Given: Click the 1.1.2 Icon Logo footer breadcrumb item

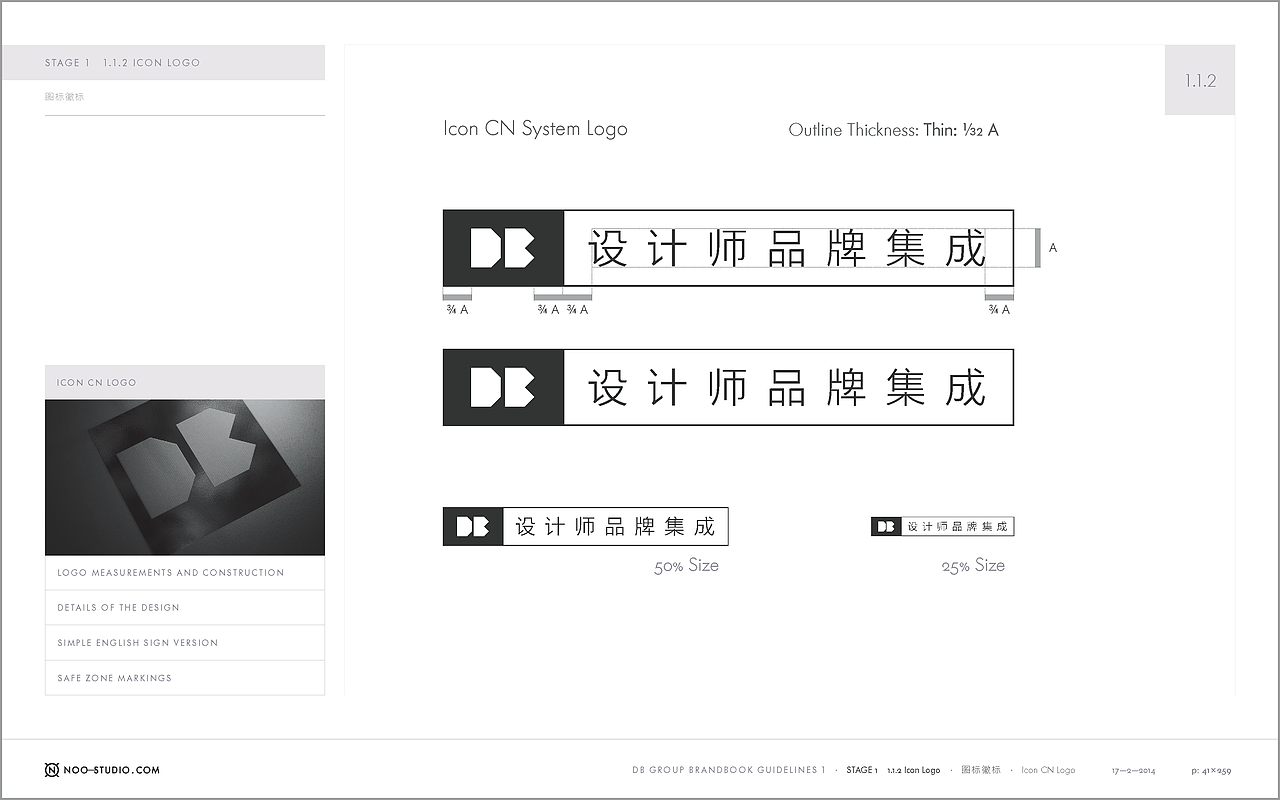Looking at the screenshot, I should (x=914, y=770).
